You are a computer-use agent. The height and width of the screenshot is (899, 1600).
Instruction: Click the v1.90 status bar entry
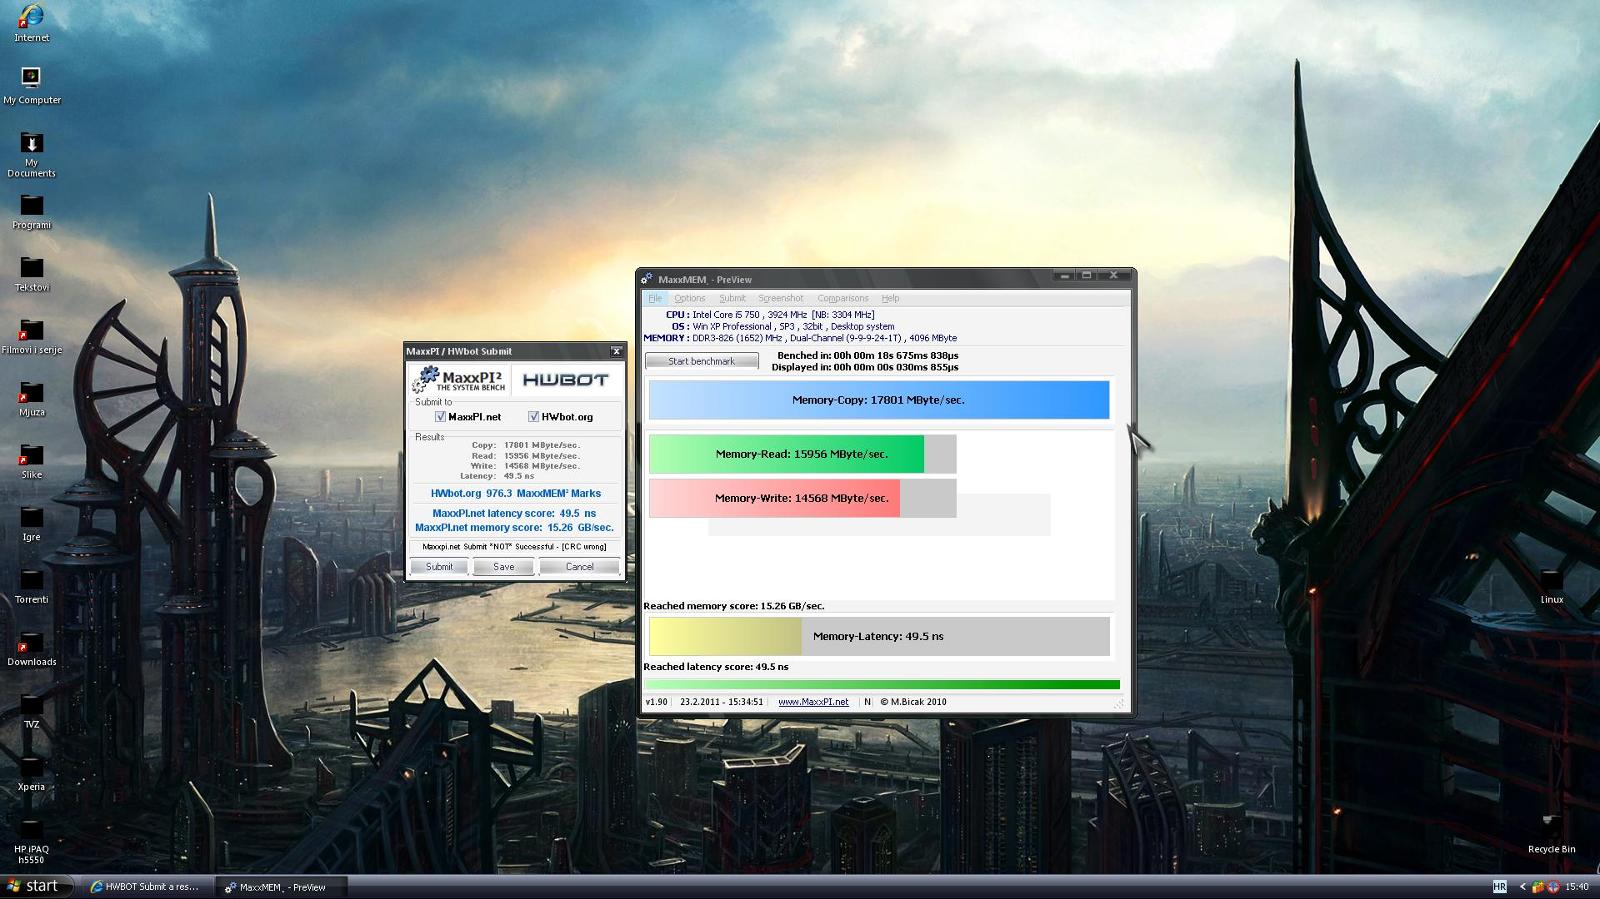656,702
